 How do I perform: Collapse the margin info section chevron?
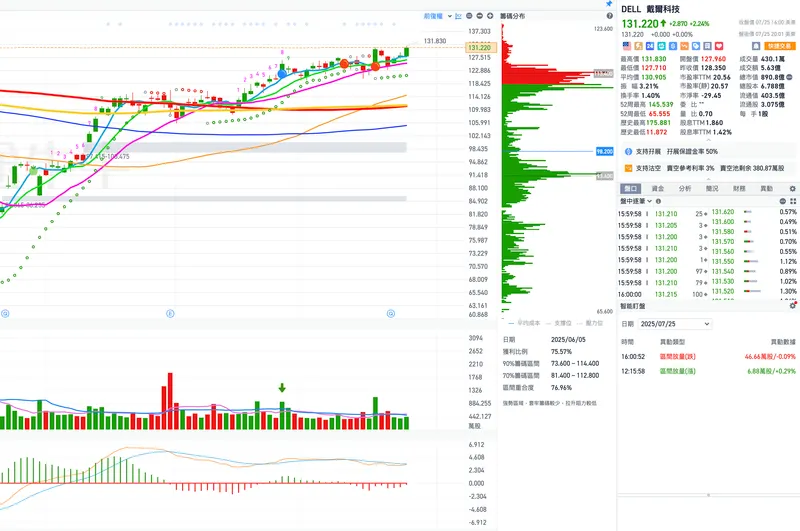[x=708, y=179]
